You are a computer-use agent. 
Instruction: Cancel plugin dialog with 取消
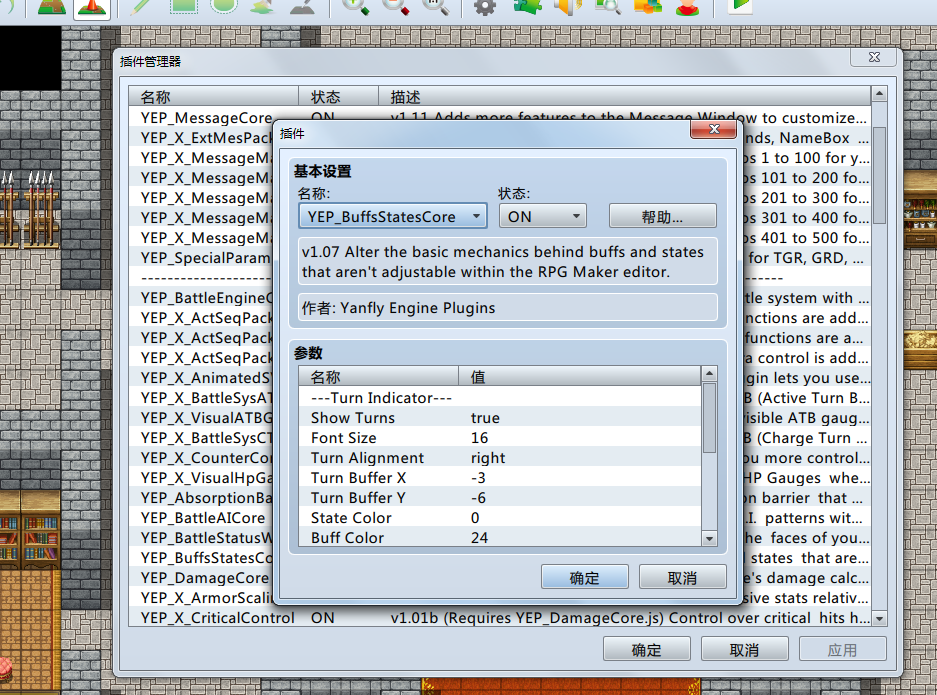(682, 577)
